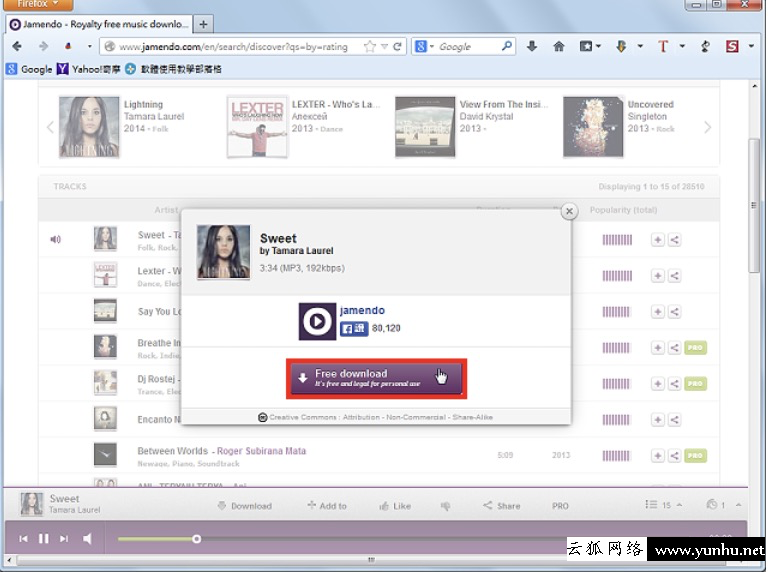Image resolution: width=768 pixels, height=572 pixels.
Task: Show previous albums with left chevron
Action: pyautogui.click(x=50, y=127)
